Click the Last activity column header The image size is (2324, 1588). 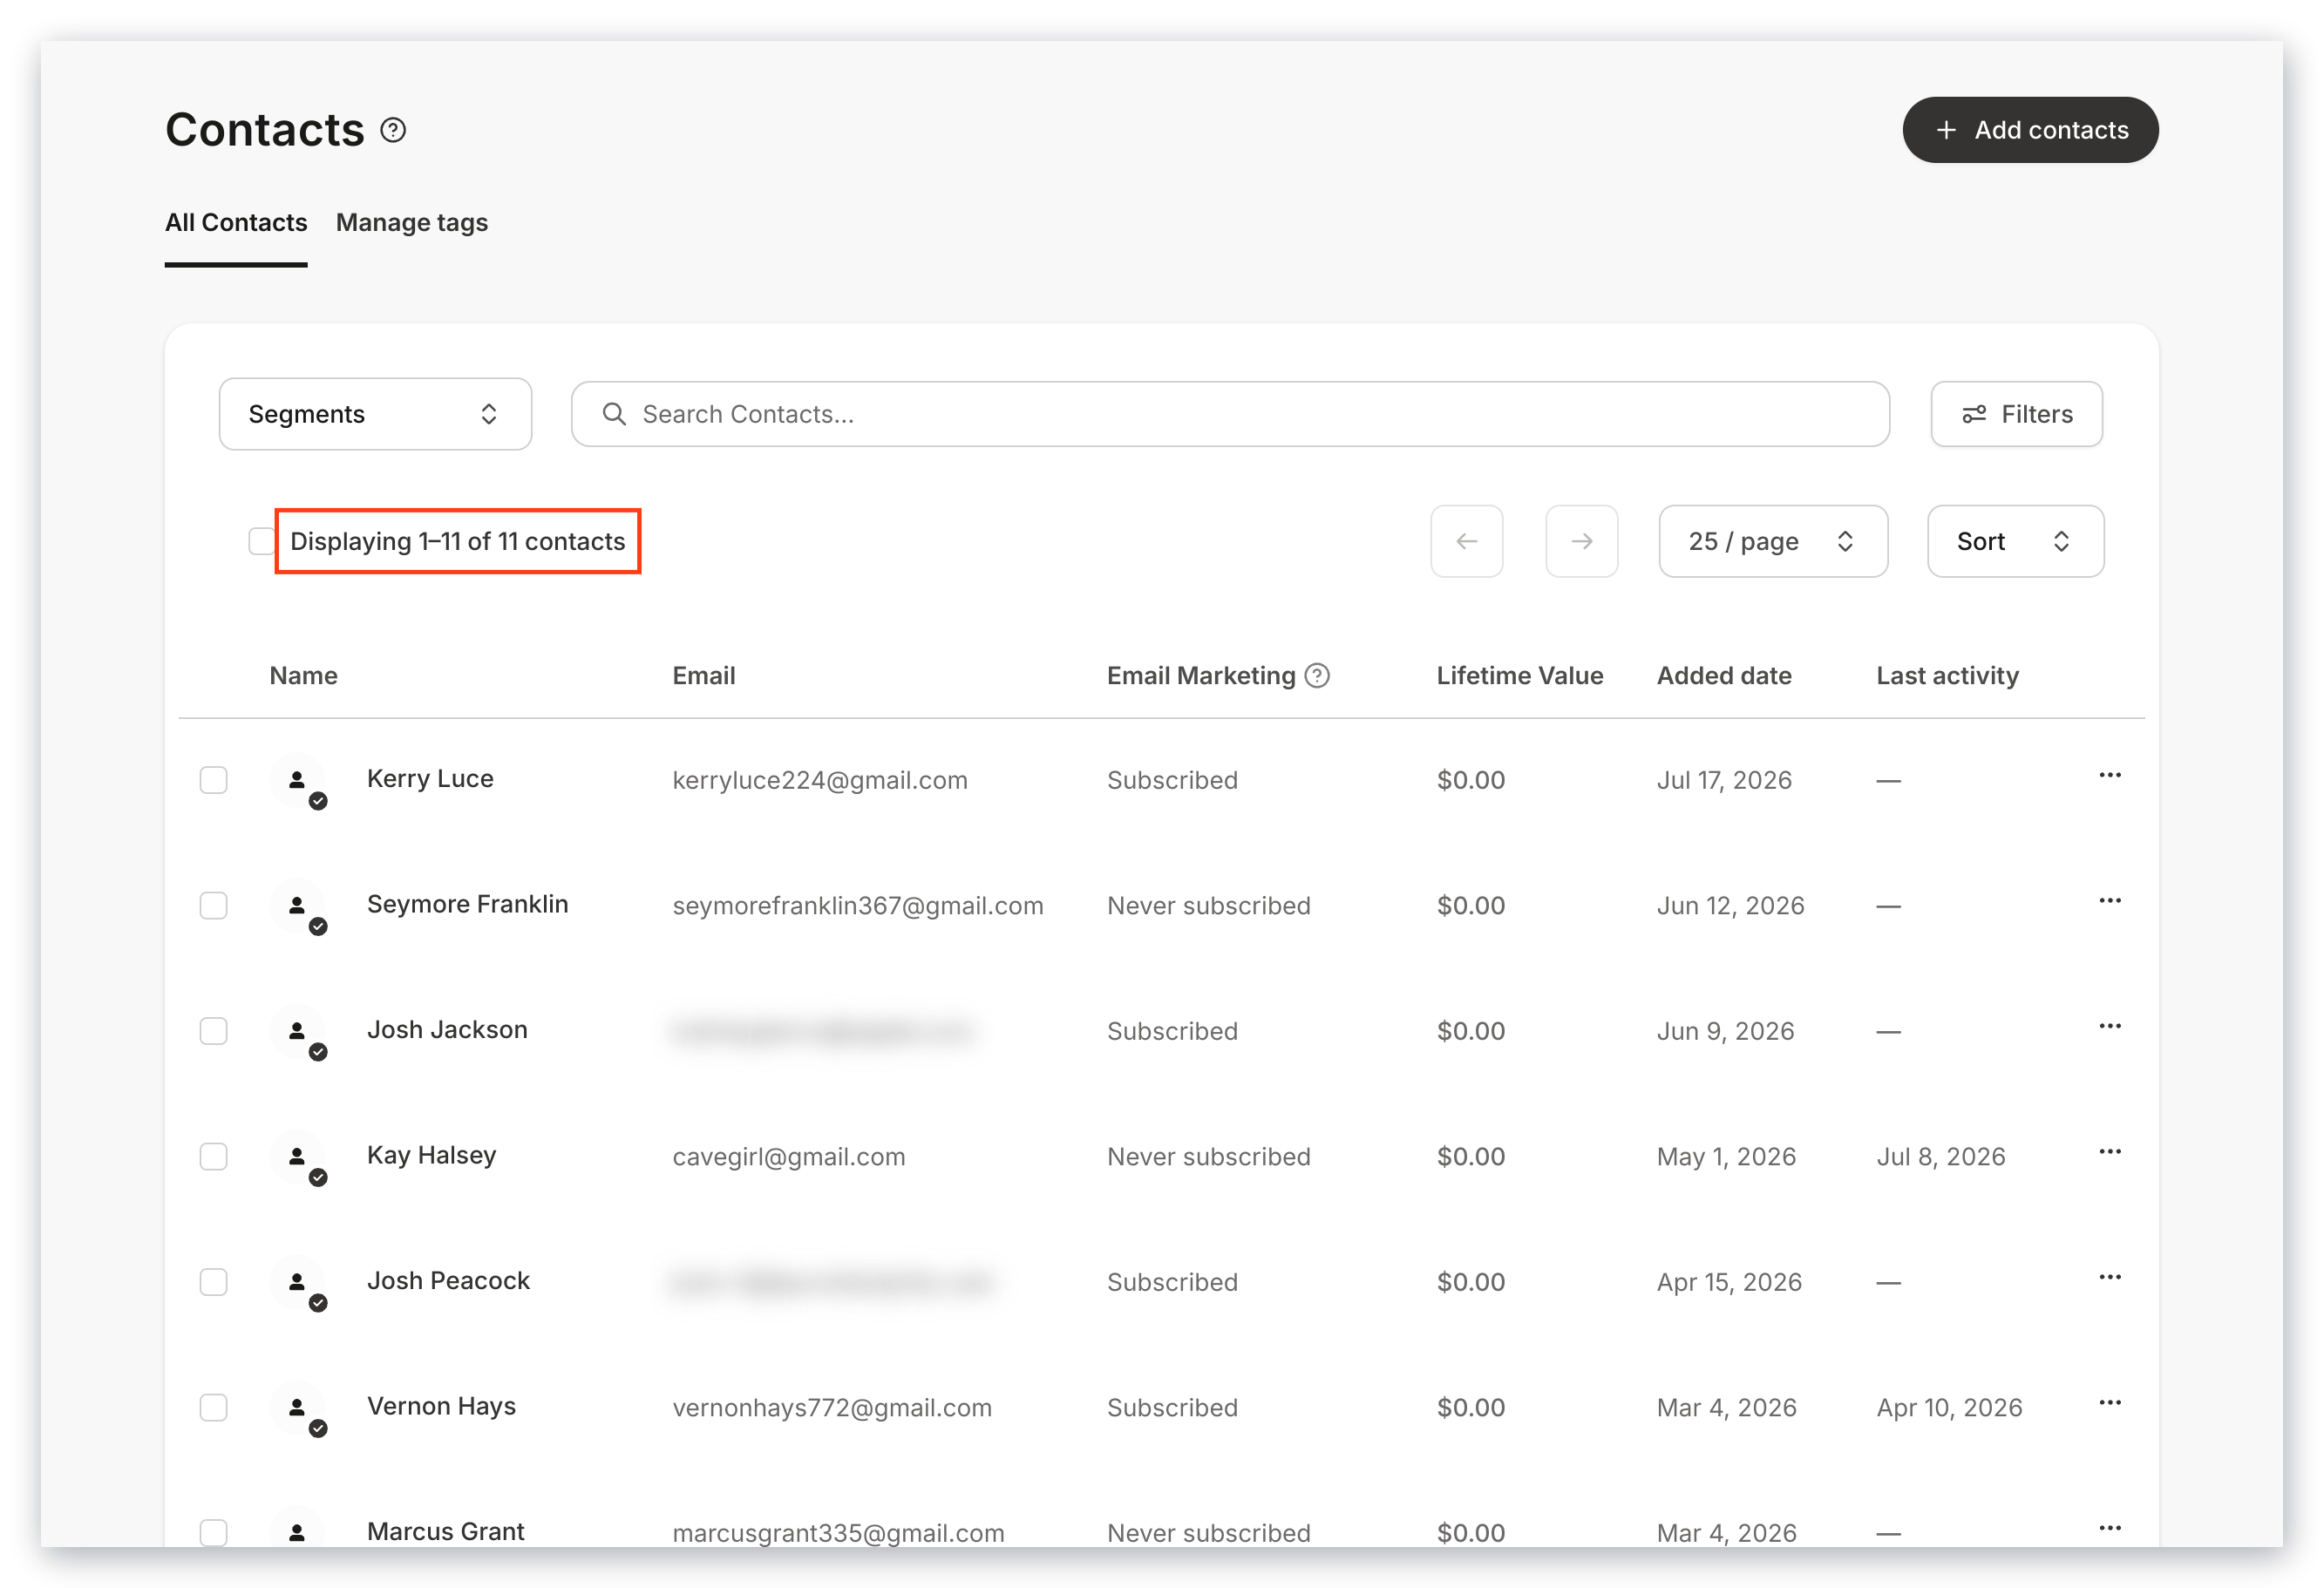1947,676
